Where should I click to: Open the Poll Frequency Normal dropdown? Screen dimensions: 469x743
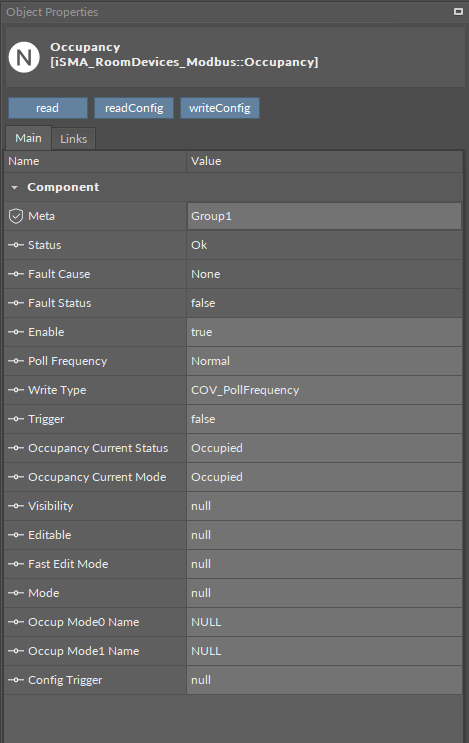[x=325, y=361]
